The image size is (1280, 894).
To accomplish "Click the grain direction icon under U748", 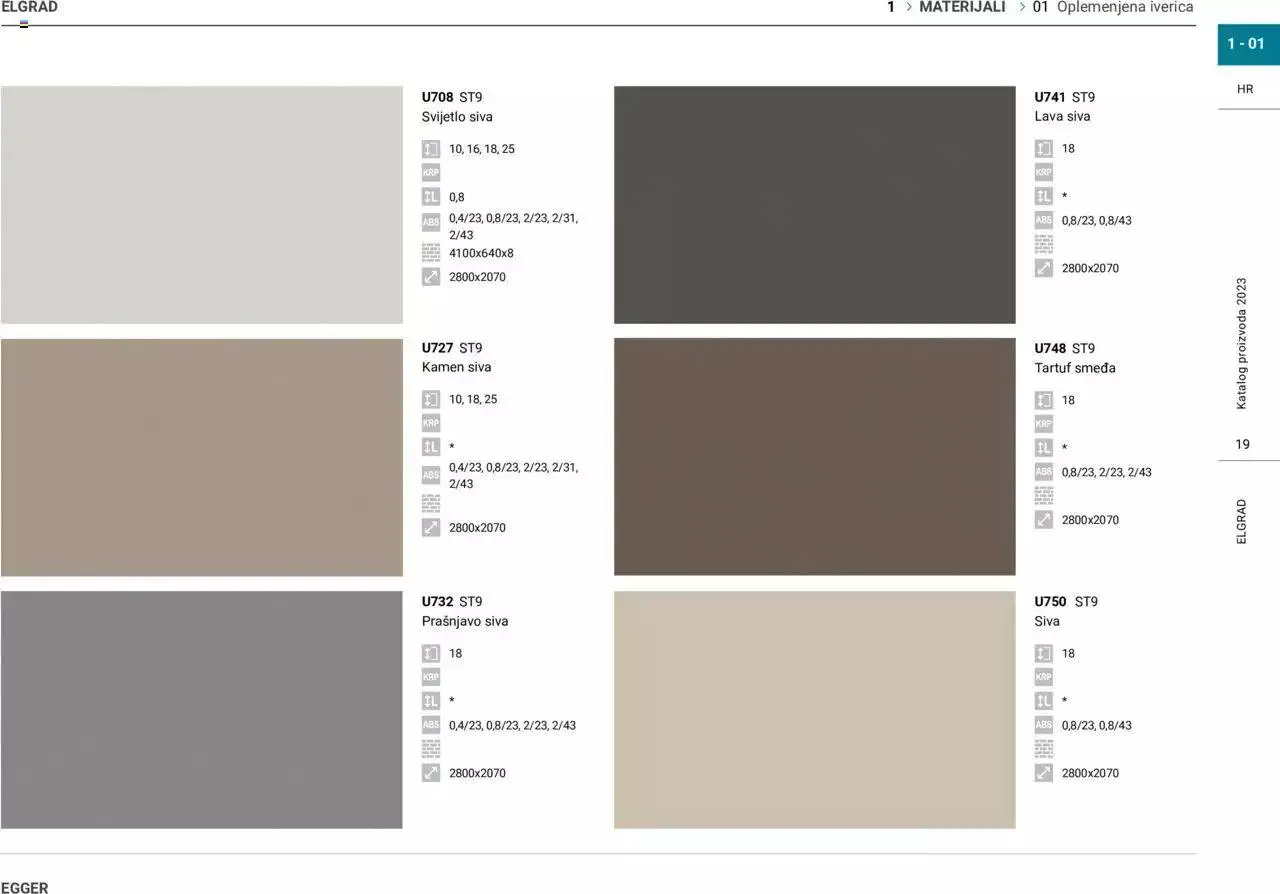I will click(1044, 448).
